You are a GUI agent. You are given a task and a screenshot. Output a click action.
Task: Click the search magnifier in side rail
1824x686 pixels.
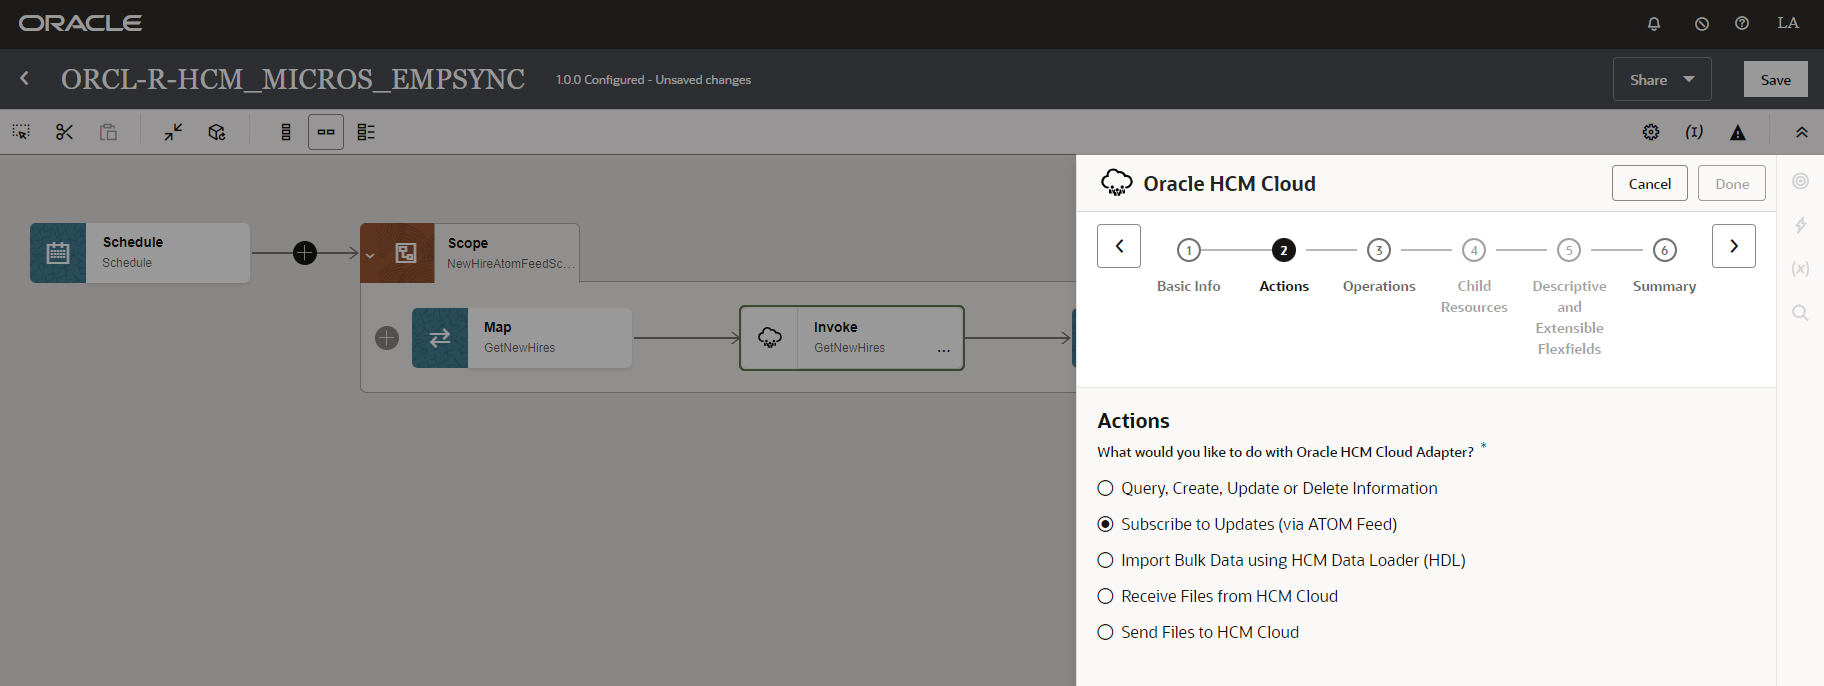click(x=1800, y=313)
